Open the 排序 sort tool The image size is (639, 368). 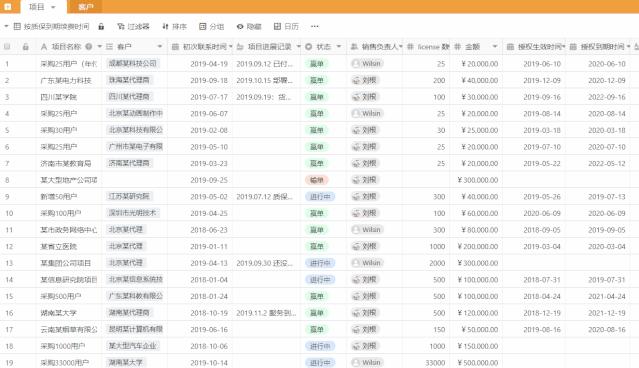tap(174, 26)
